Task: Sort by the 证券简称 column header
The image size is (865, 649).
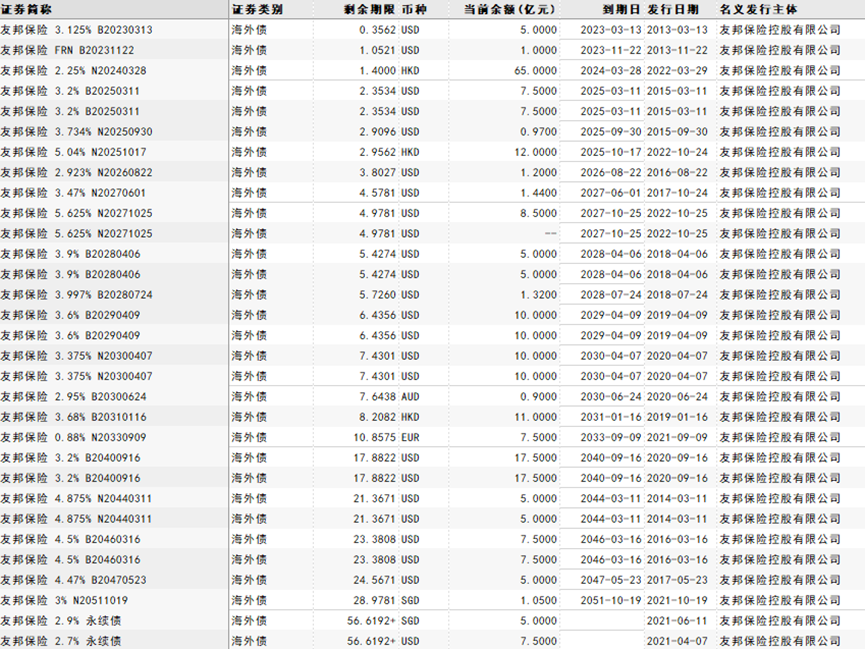Action: click(x=26, y=9)
